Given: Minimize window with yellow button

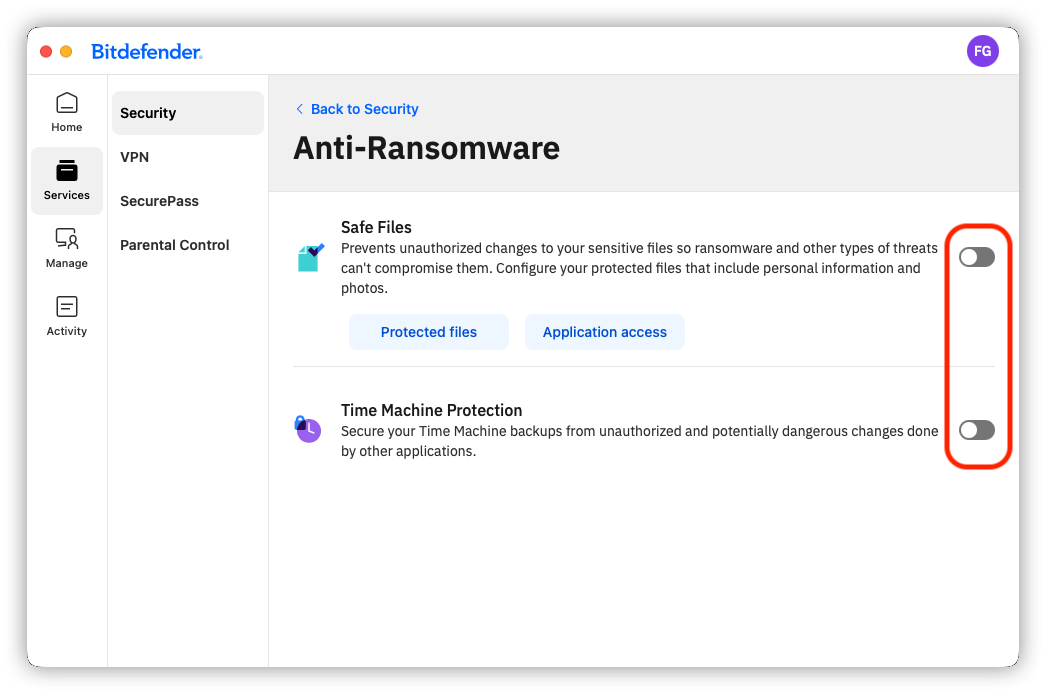Looking at the screenshot, I should click(66, 51).
